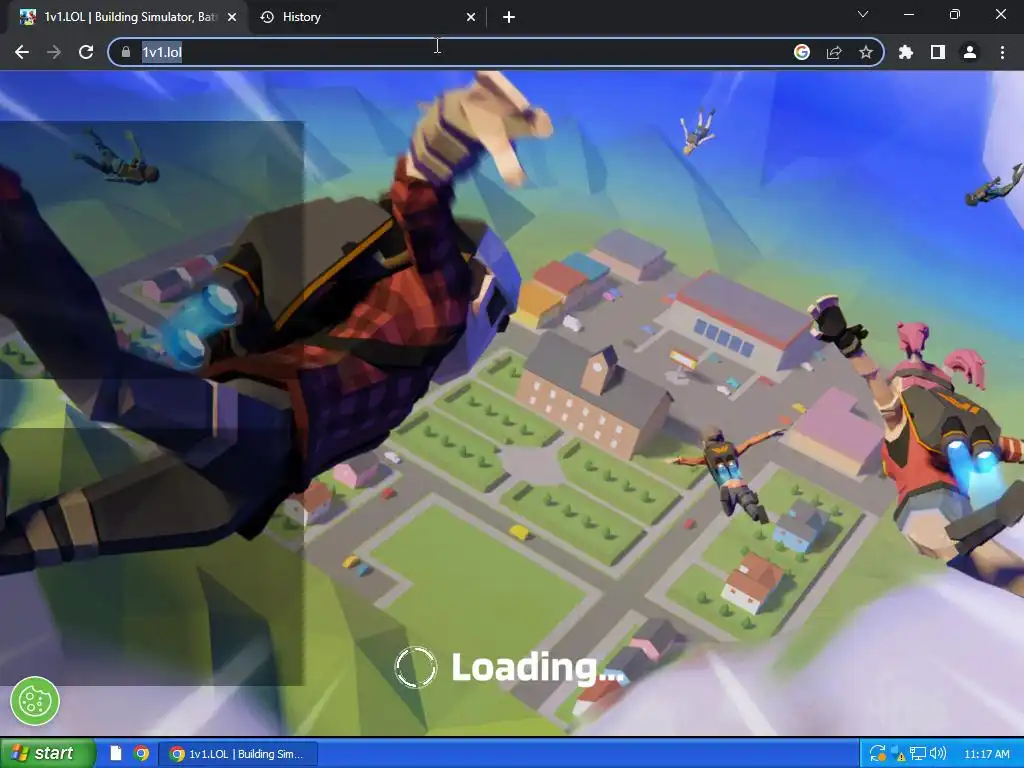Click the History tab clock icon
Screen dimensions: 1024x768
267,17
